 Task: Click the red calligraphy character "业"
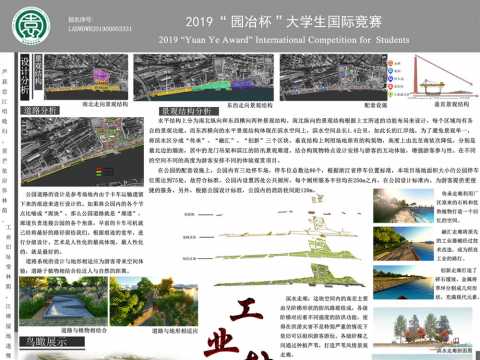coord(221,344)
